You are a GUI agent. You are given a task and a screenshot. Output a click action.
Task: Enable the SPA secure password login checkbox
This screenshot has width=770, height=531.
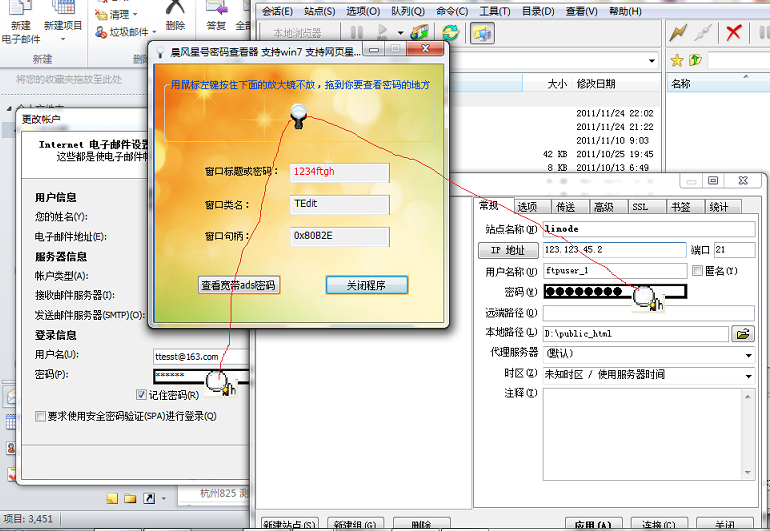pyautogui.click(x=40, y=416)
